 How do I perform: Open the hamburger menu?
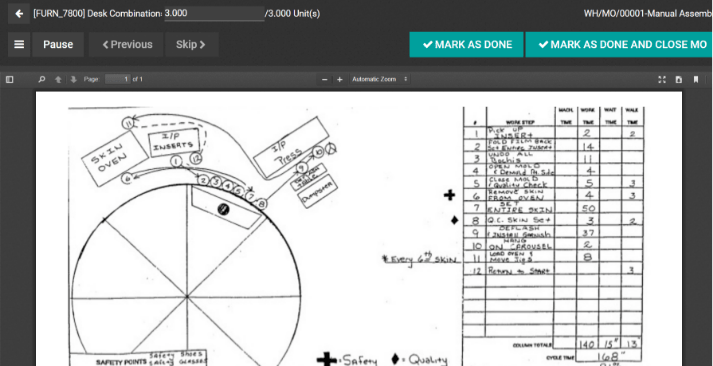click(19, 45)
